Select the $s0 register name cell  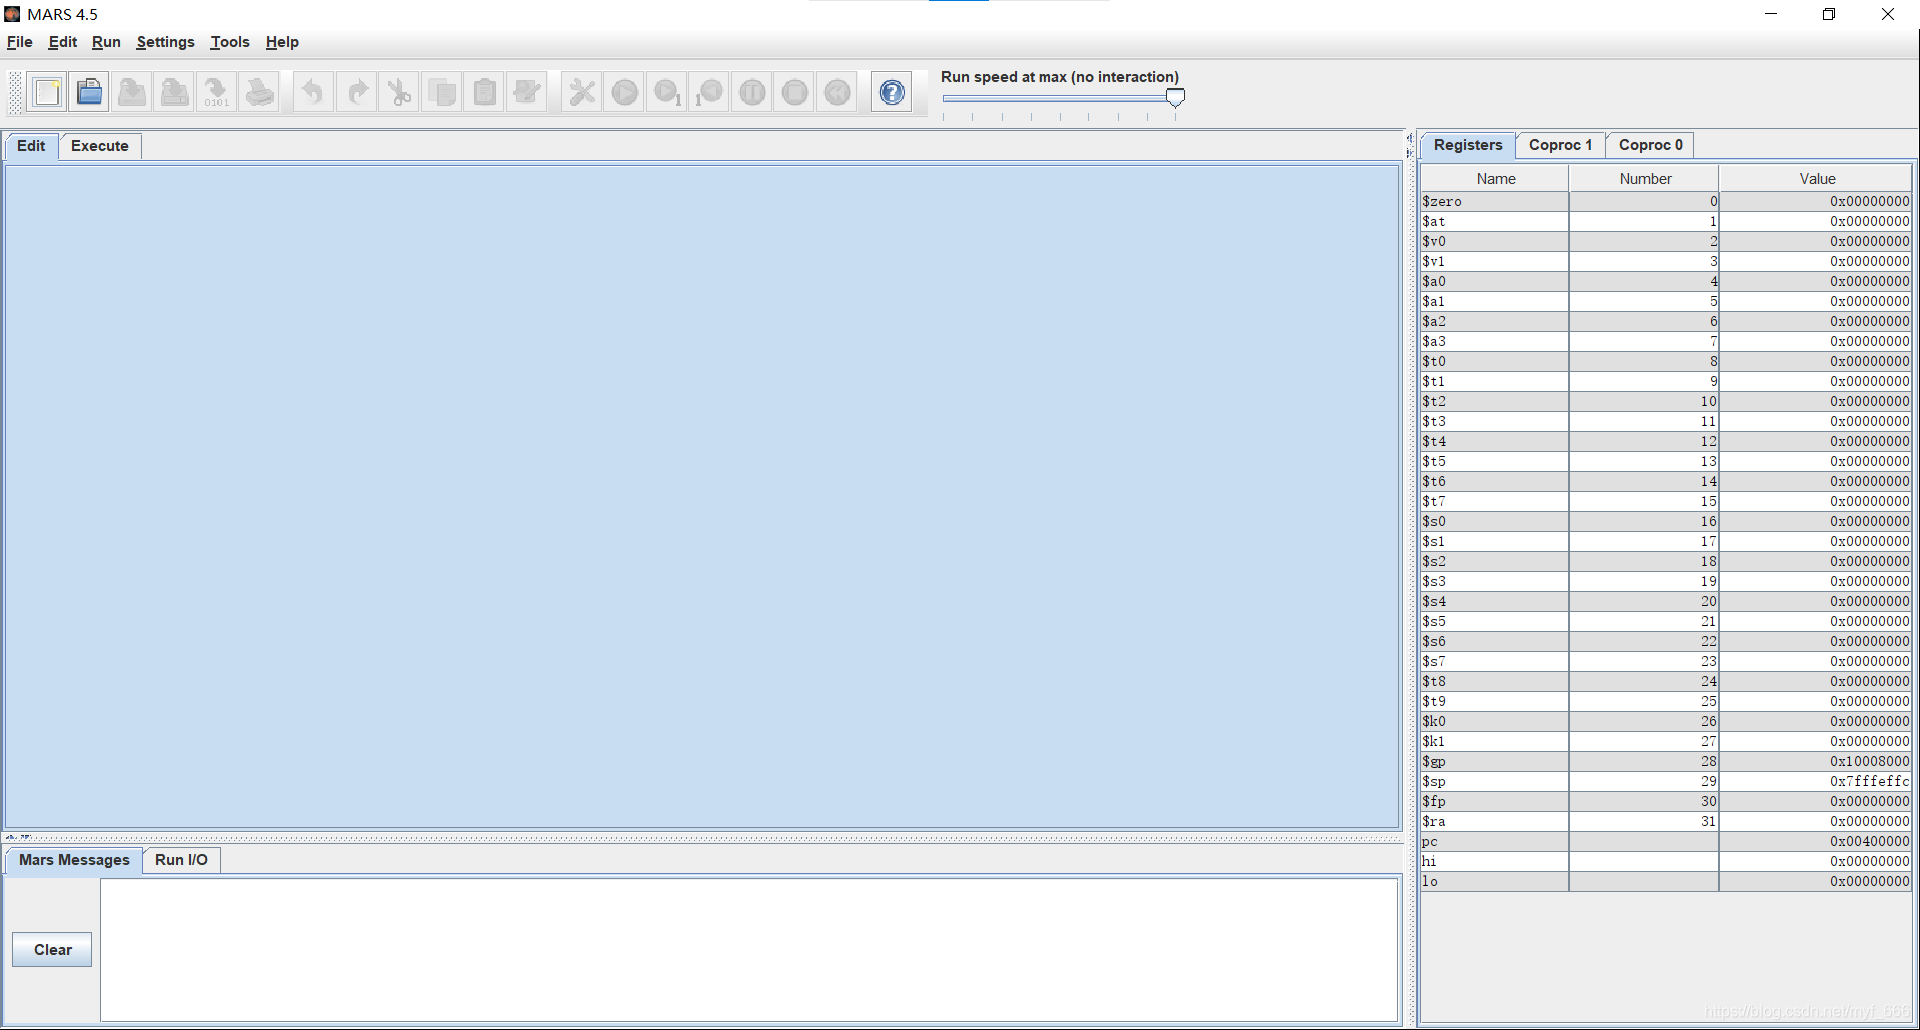tap(1495, 521)
